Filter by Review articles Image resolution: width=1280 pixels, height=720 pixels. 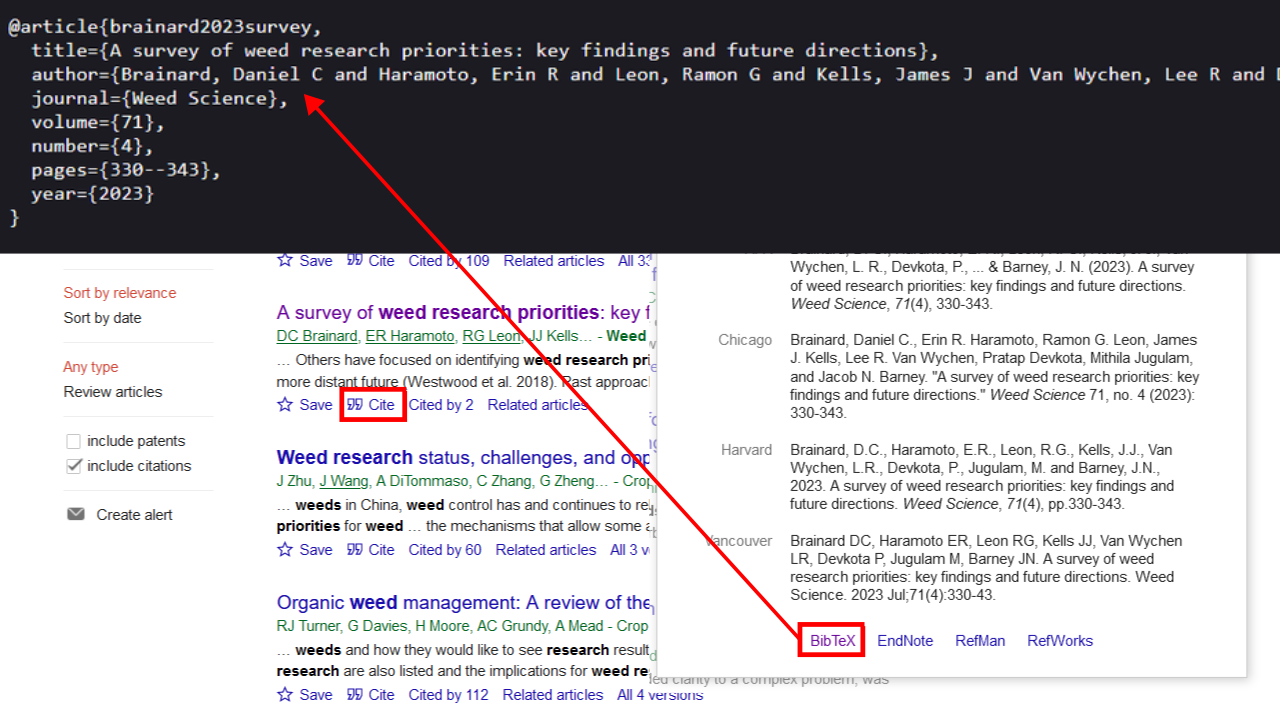click(x=112, y=392)
